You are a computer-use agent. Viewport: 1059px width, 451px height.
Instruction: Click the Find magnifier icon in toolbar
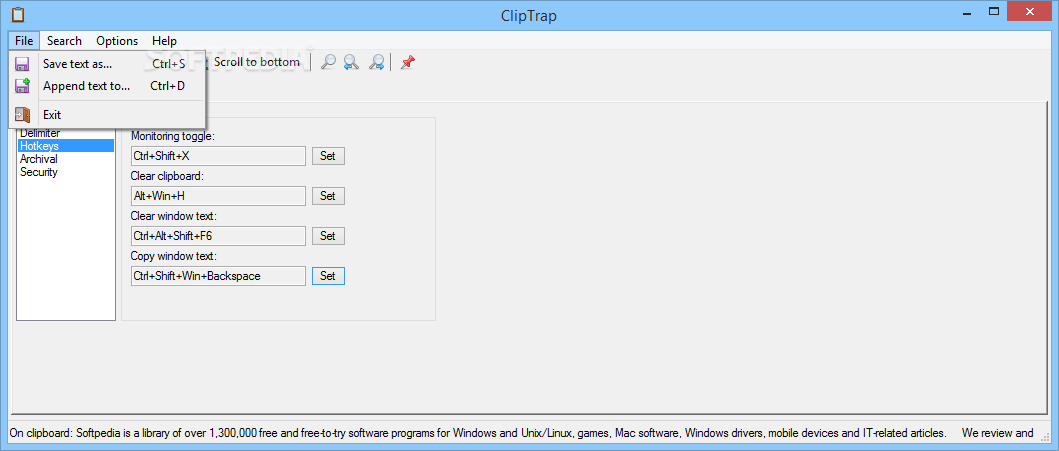(328, 63)
